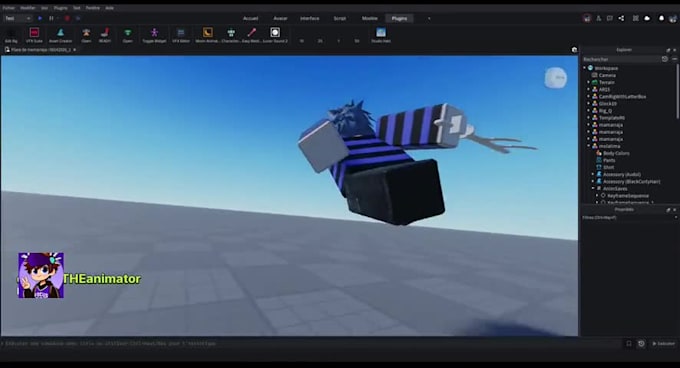
Task: Click the Voir menu
Action: [x=44, y=8]
